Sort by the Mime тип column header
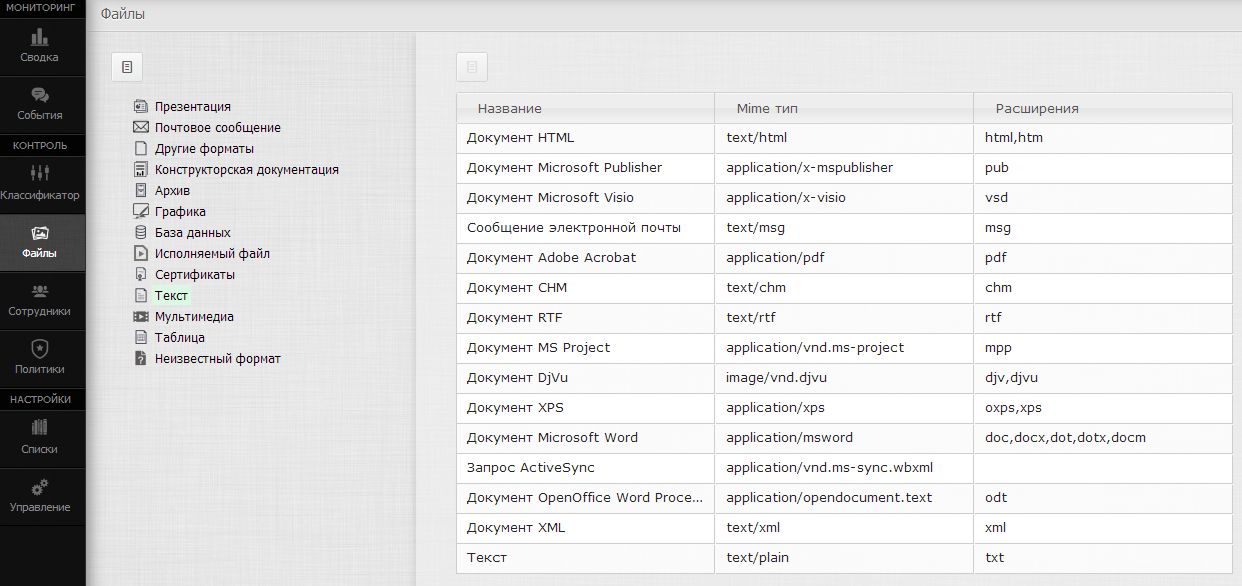 click(x=767, y=108)
